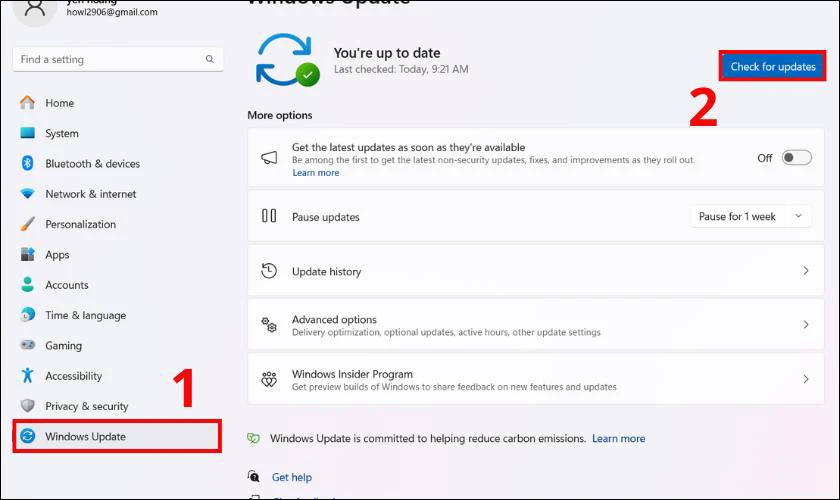The height and width of the screenshot is (500, 840).
Task: Toggle Get the latest updates switch on
Action: (x=796, y=158)
